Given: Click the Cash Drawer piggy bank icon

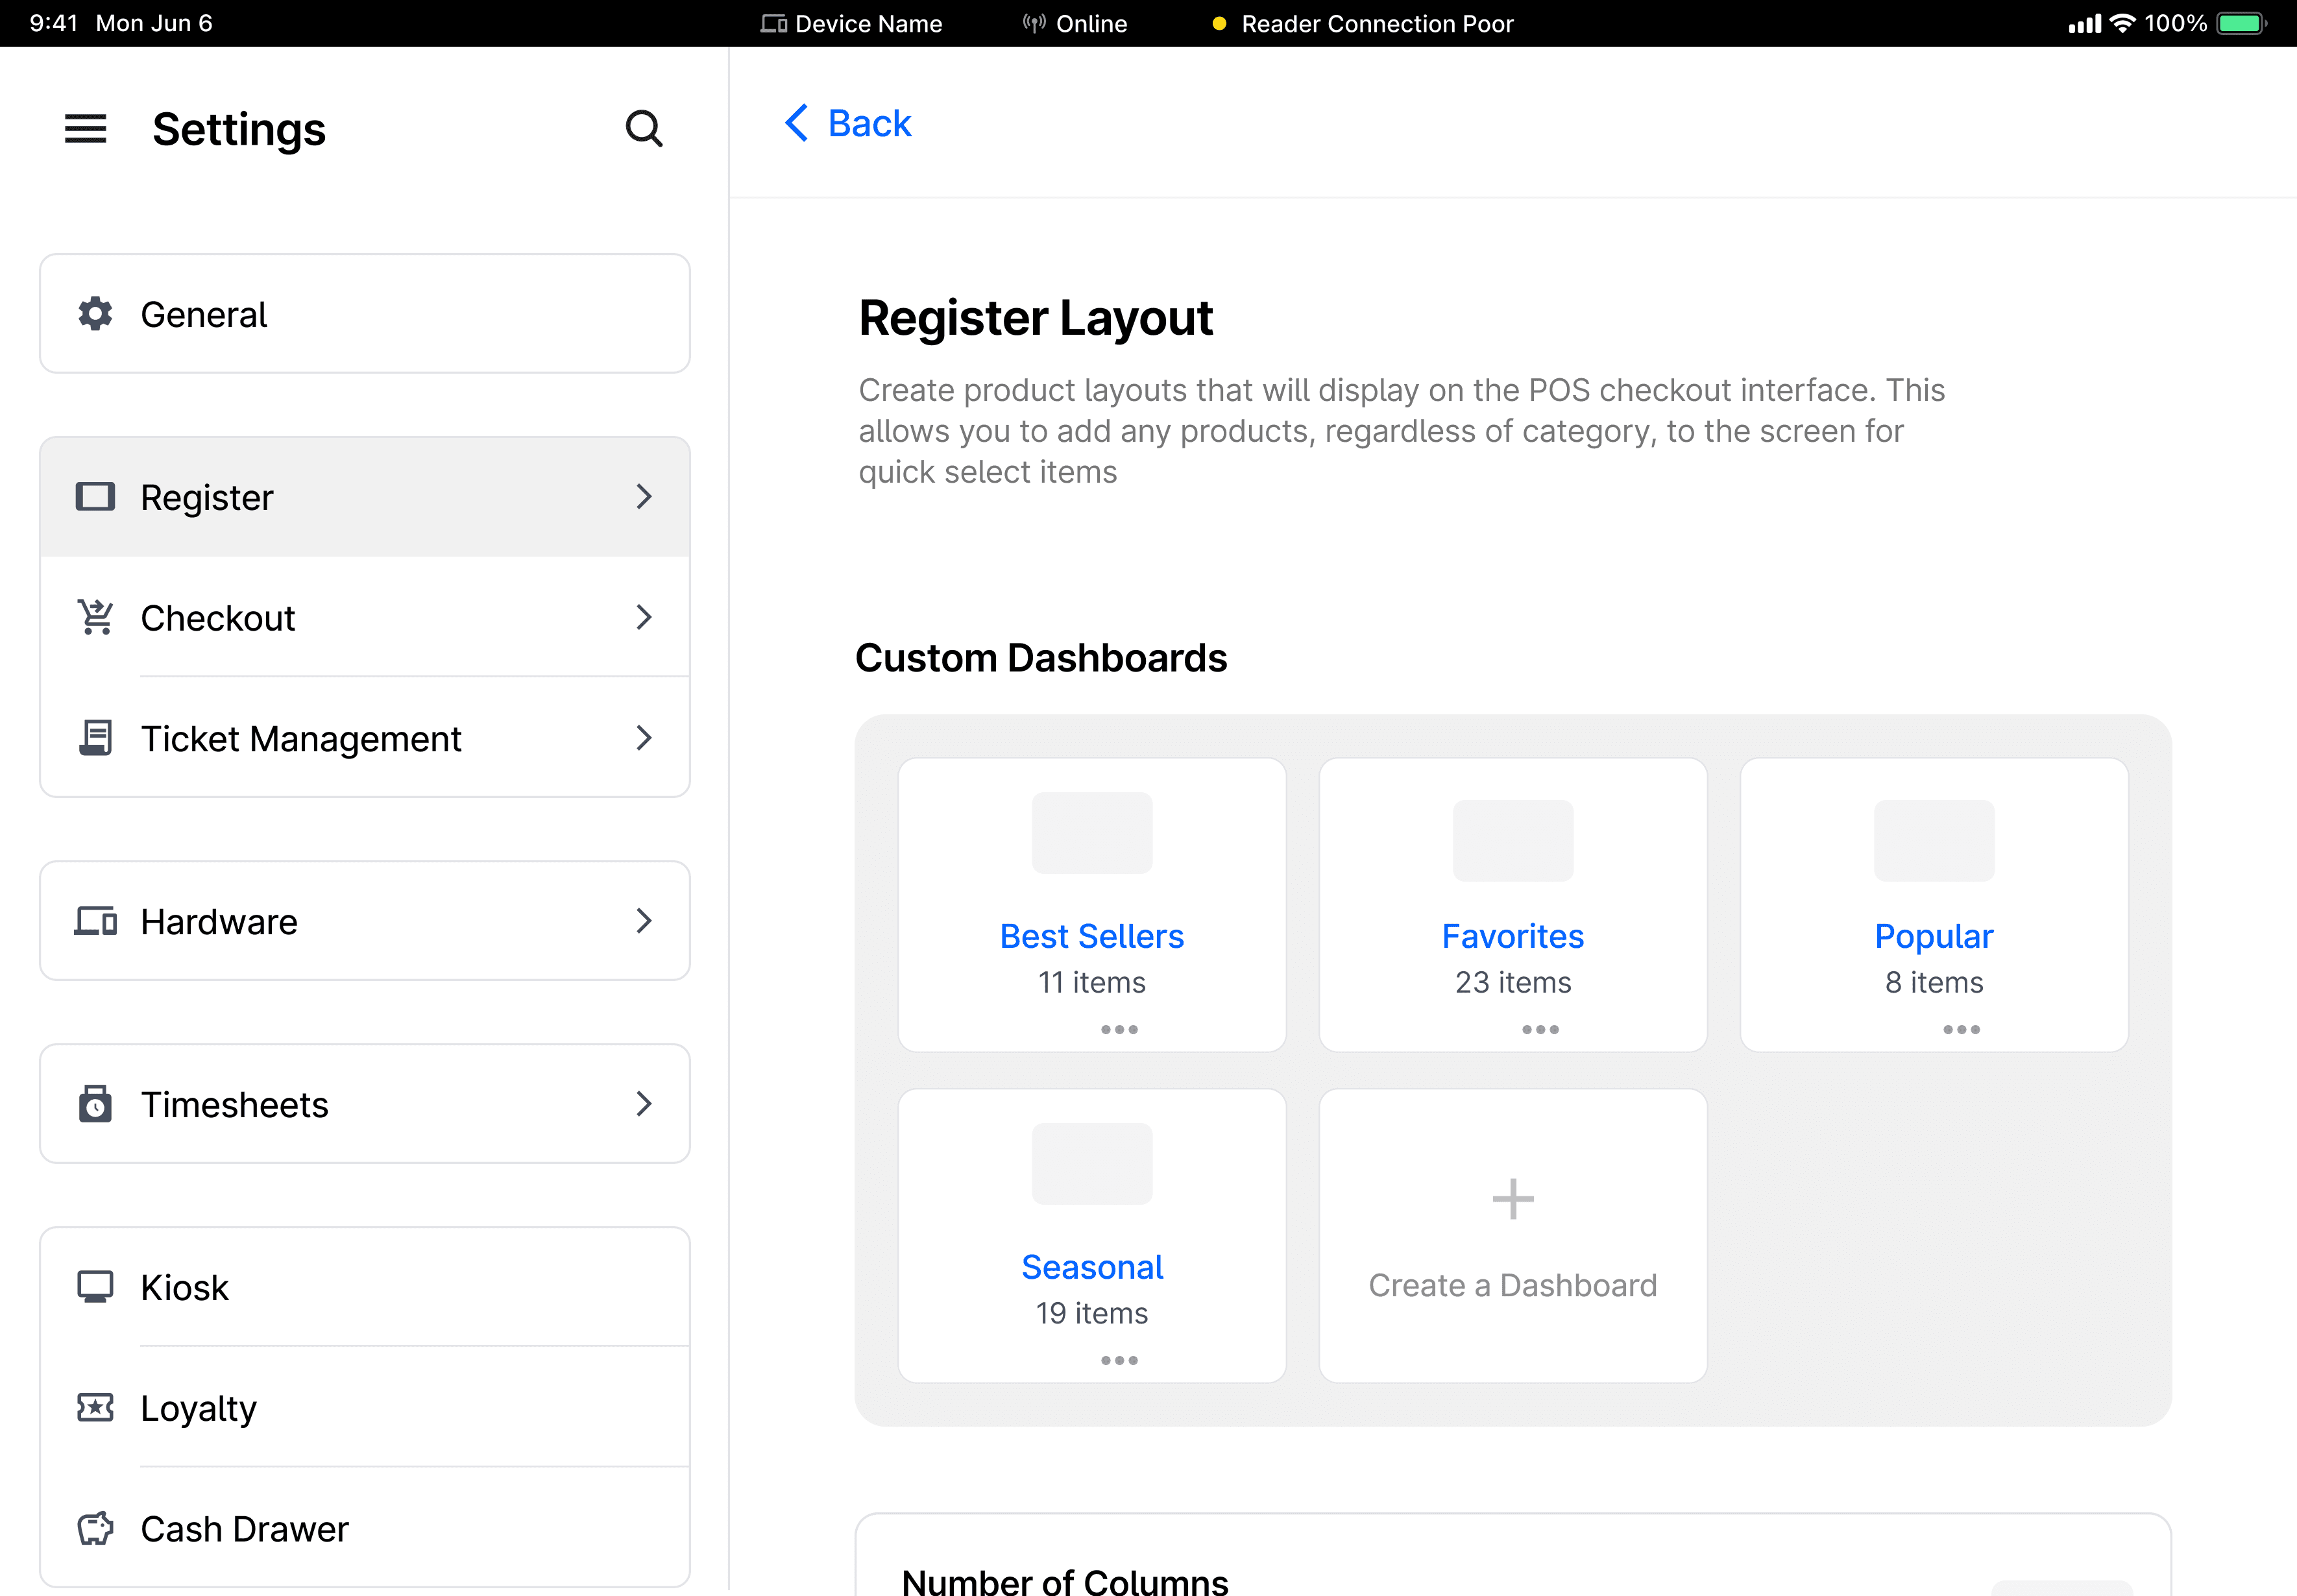Looking at the screenshot, I should click(95, 1528).
